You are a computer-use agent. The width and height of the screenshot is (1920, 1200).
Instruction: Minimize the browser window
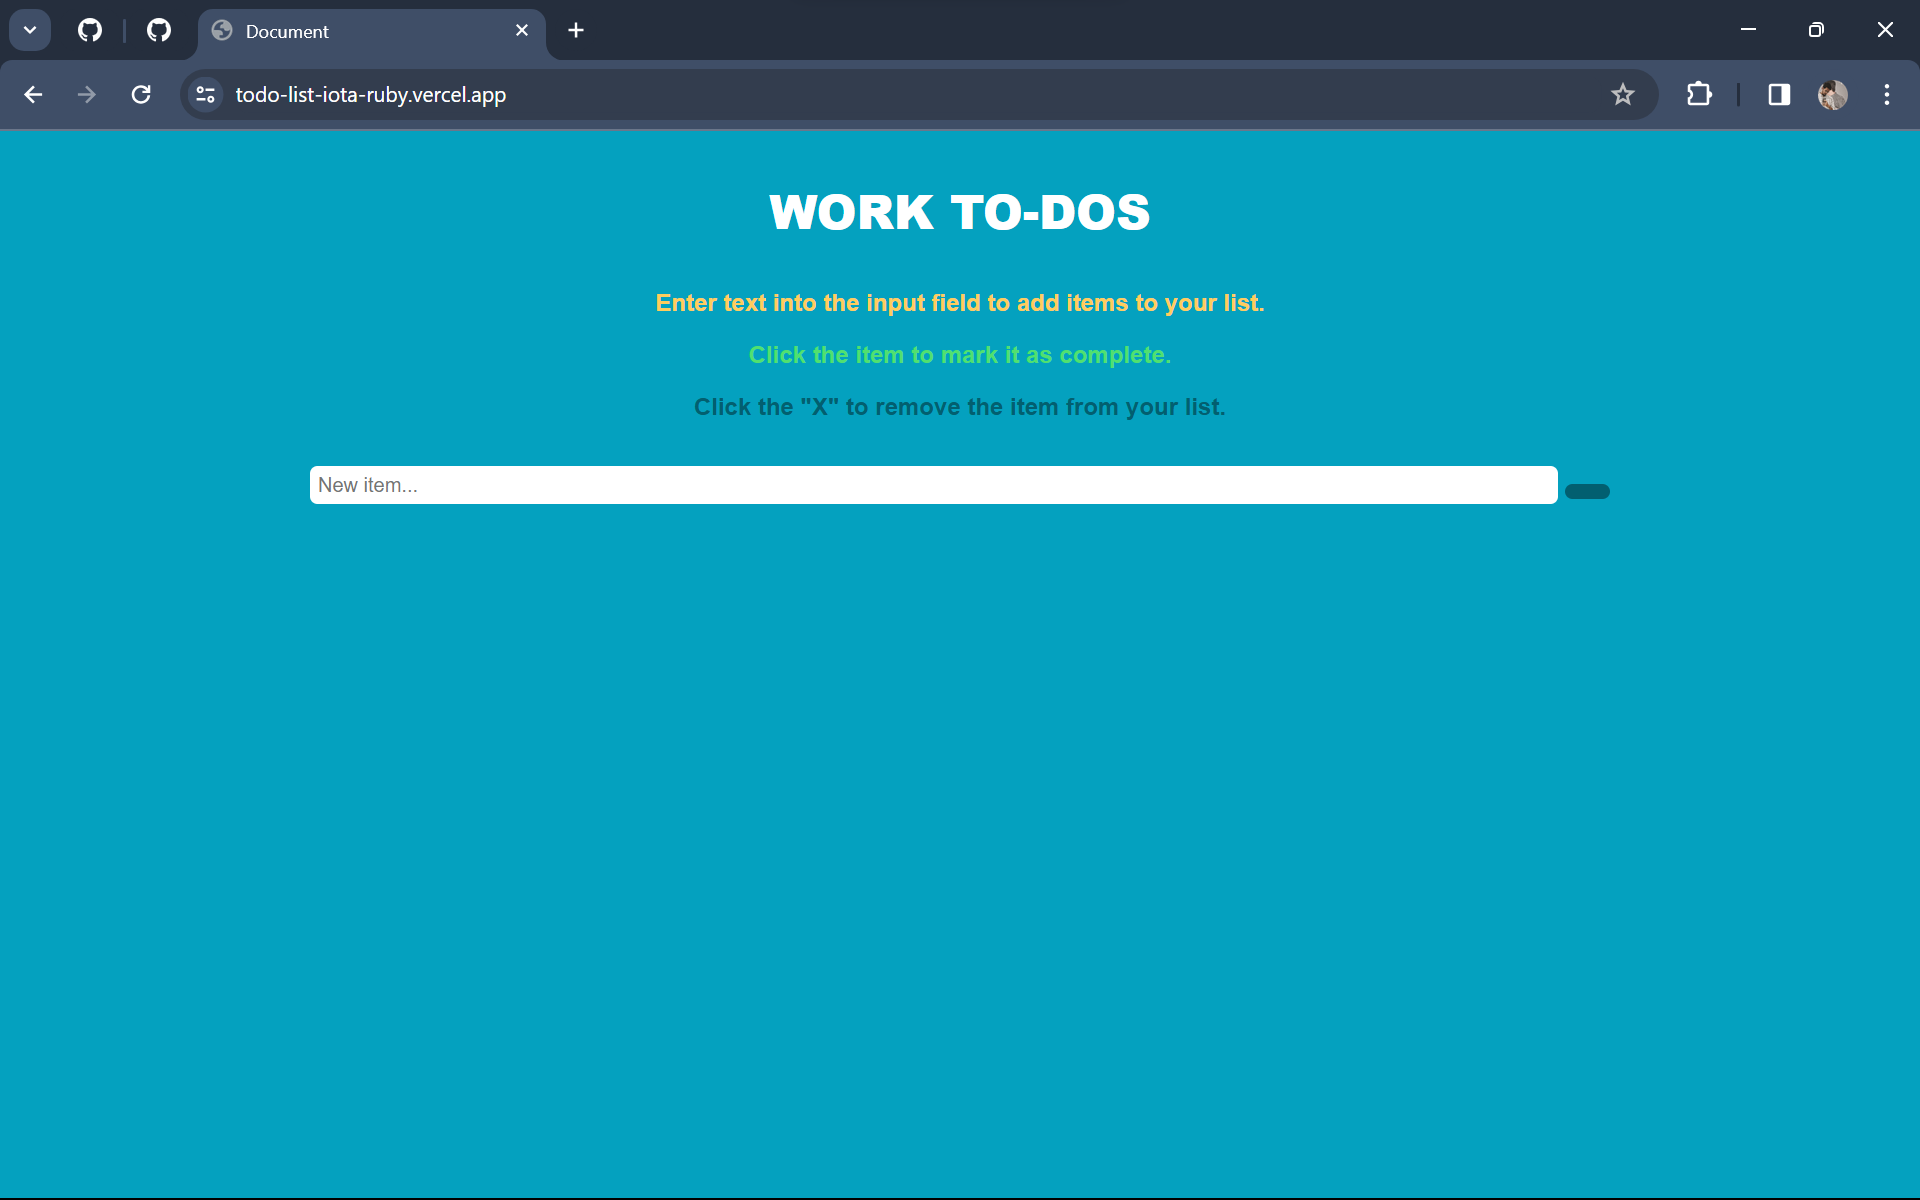[1748, 30]
